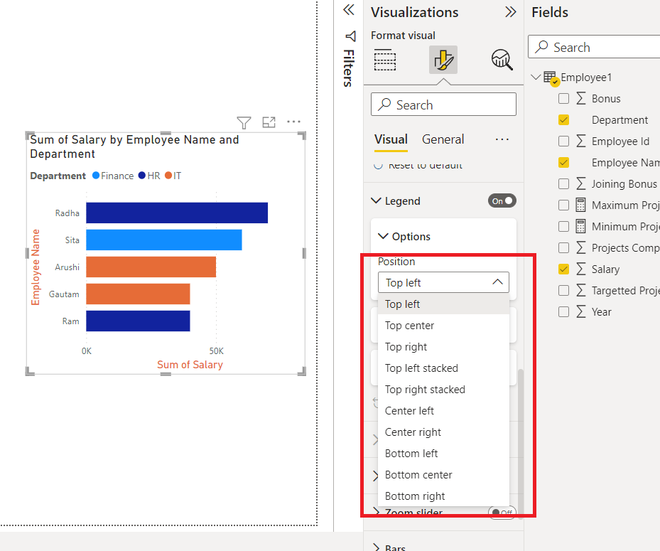This screenshot has width=660, height=551.
Task: Click the Filters pane megaphone icon
Action: coord(351,36)
